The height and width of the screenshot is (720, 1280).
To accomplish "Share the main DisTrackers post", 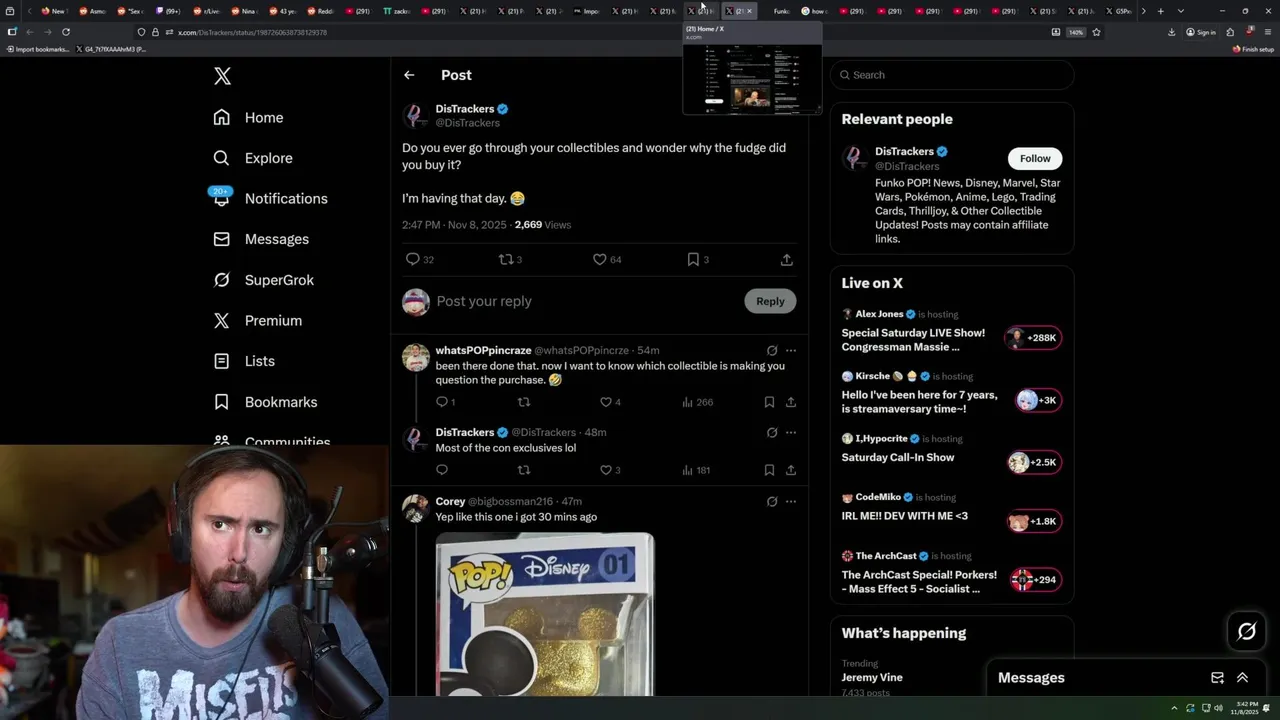I will (x=787, y=259).
